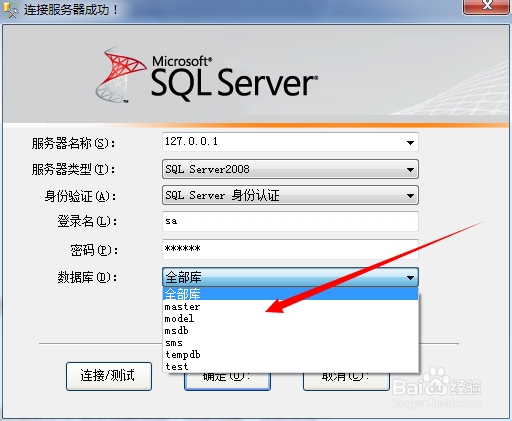The image size is (512, 421).
Task: Pick test from the database list
Action: tap(291, 367)
